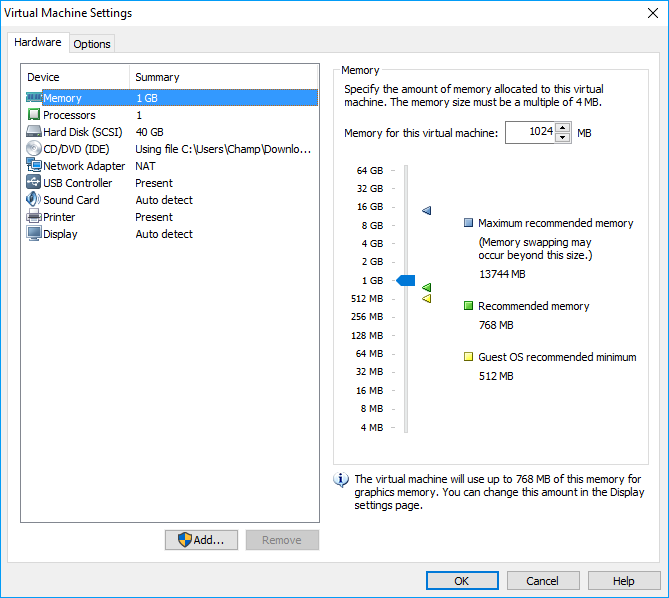Click the Hard Disk (SCSI) drive icon
Screen dimensions: 669x598
click(x=34, y=131)
